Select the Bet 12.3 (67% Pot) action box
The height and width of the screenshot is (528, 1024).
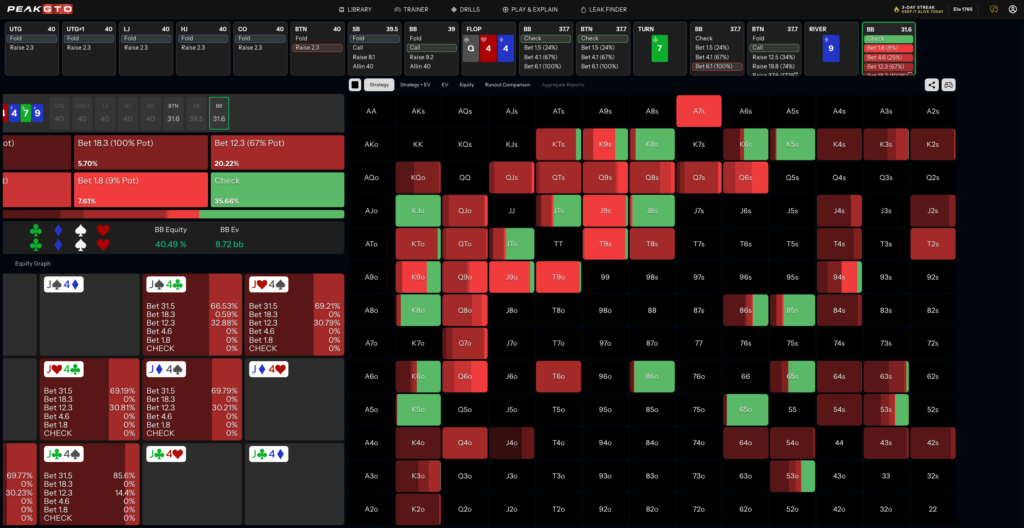coord(277,153)
